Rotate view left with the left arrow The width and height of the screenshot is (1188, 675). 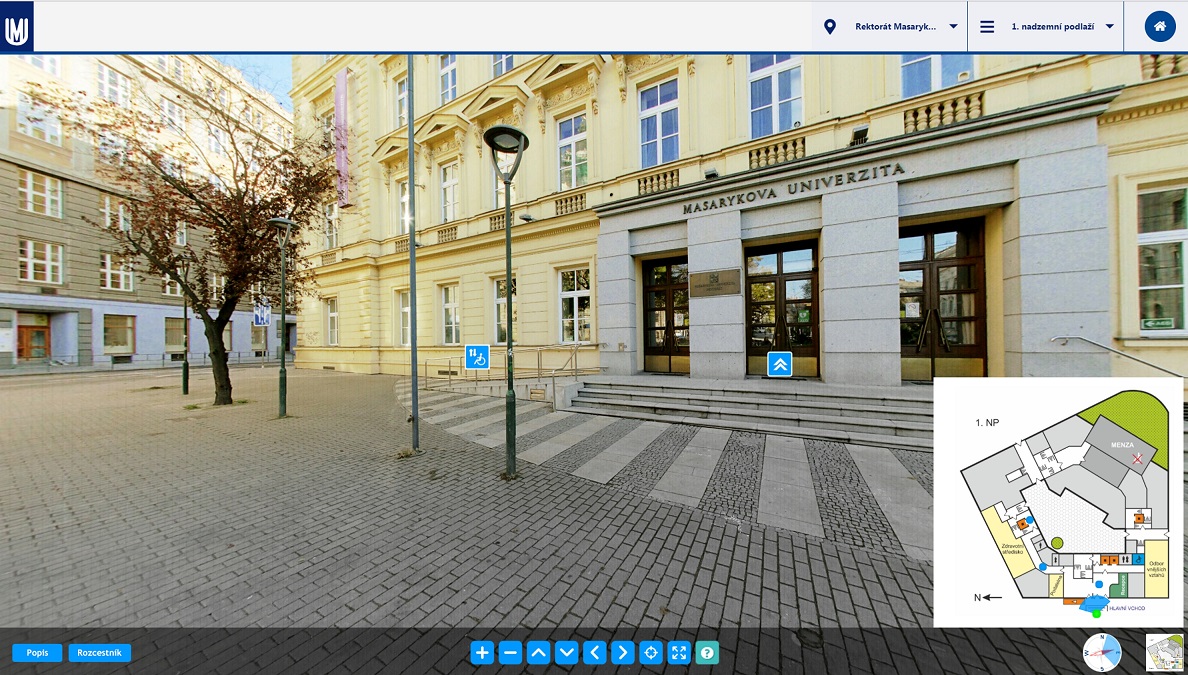[595, 652]
